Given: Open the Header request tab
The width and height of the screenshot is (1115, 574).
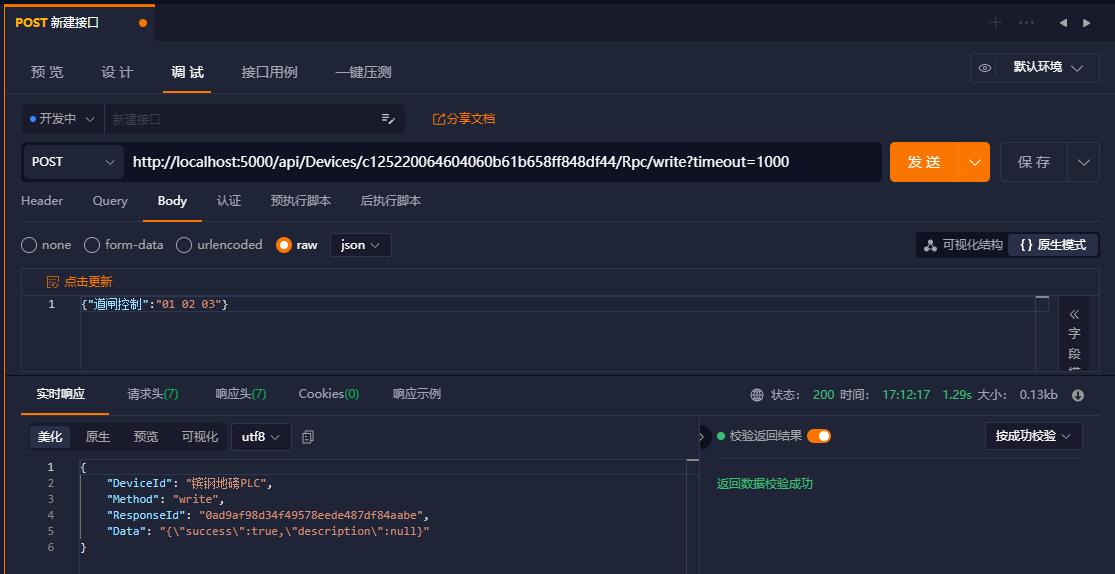Looking at the screenshot, I should [42, 201].
